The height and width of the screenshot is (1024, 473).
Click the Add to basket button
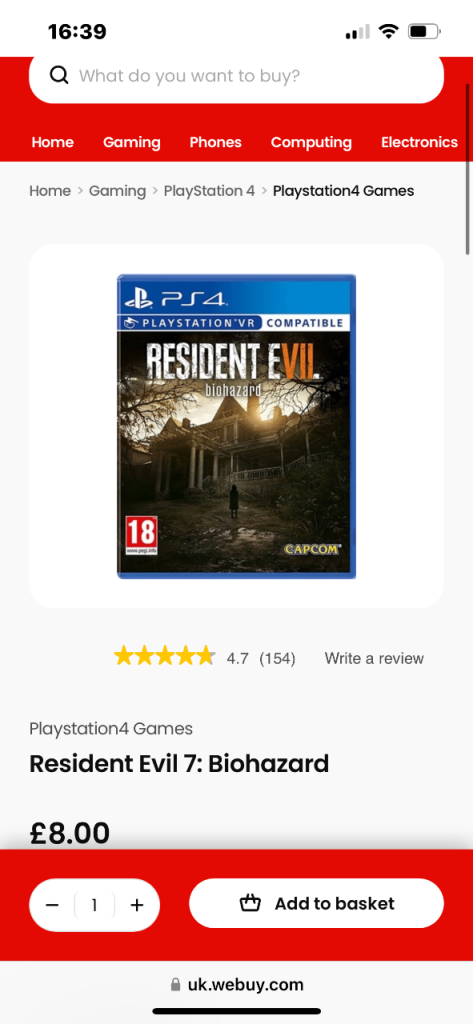coord(316,903)
